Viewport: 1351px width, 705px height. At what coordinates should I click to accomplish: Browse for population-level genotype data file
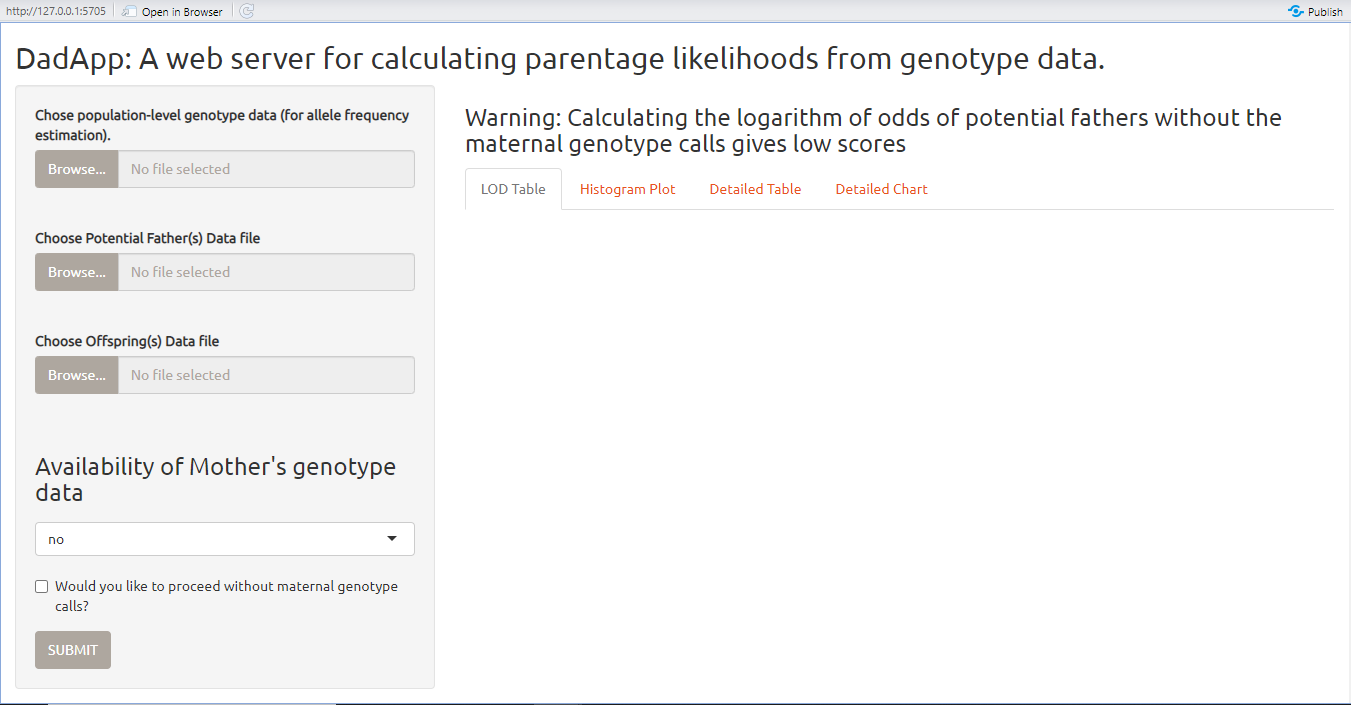click(77, 169)
